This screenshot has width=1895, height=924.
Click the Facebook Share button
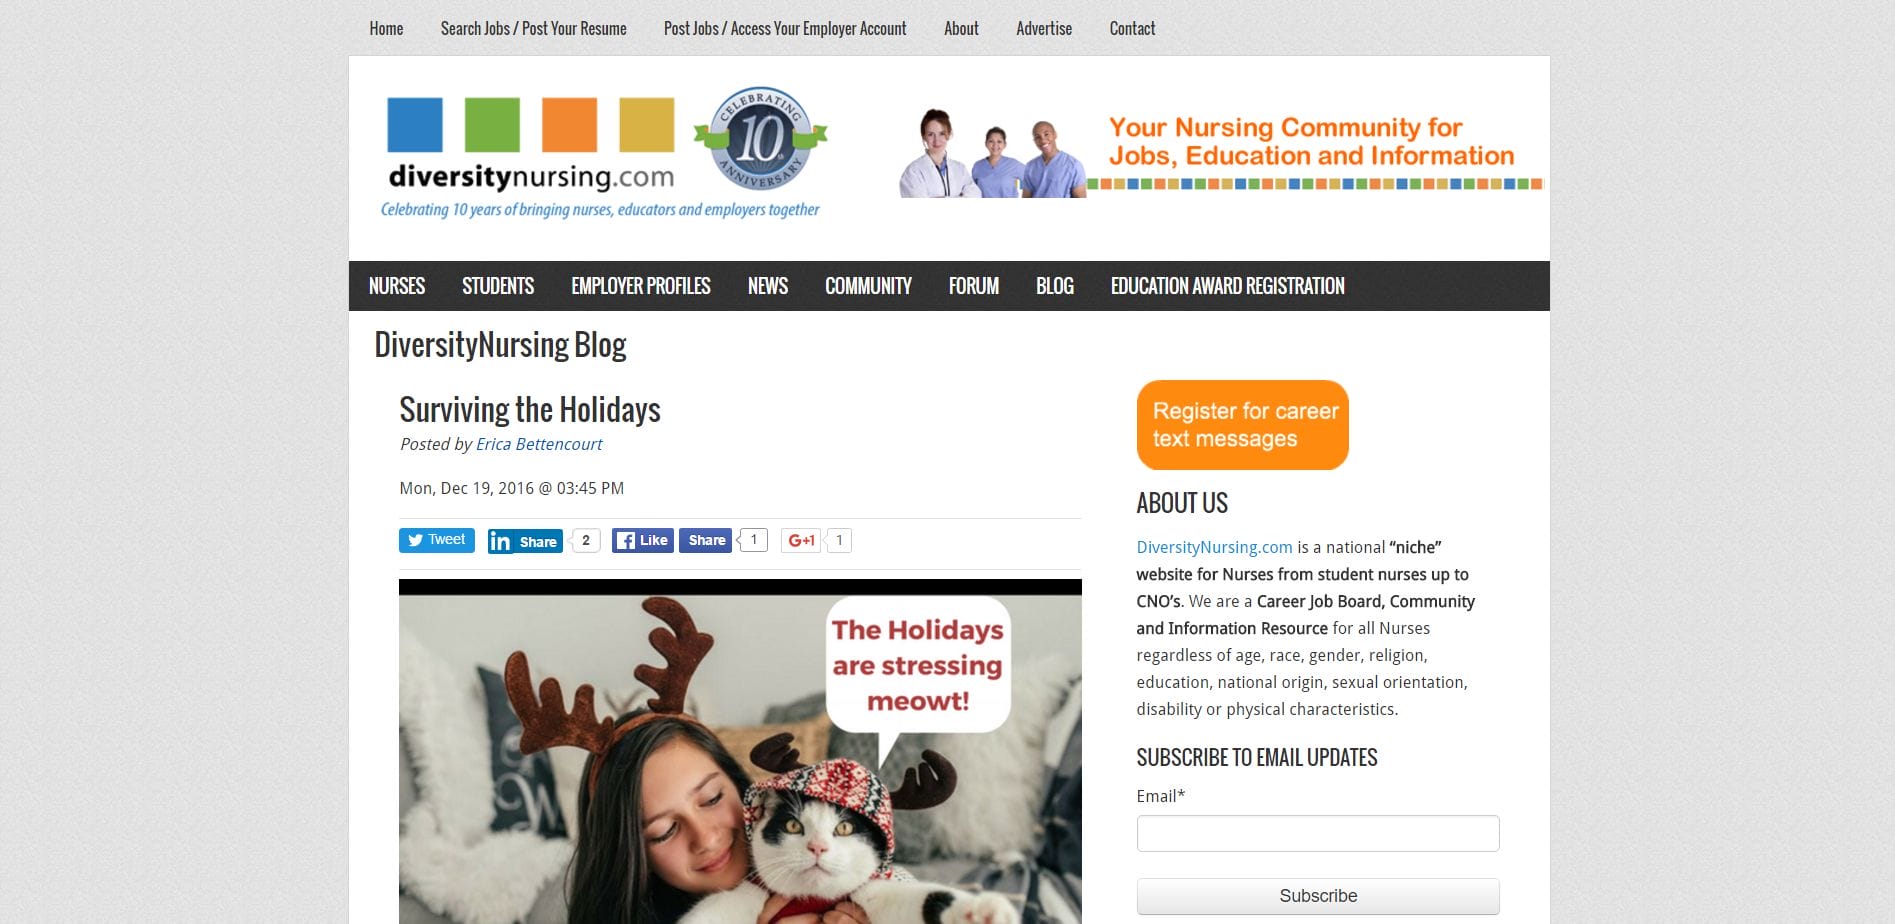point(706,540)
